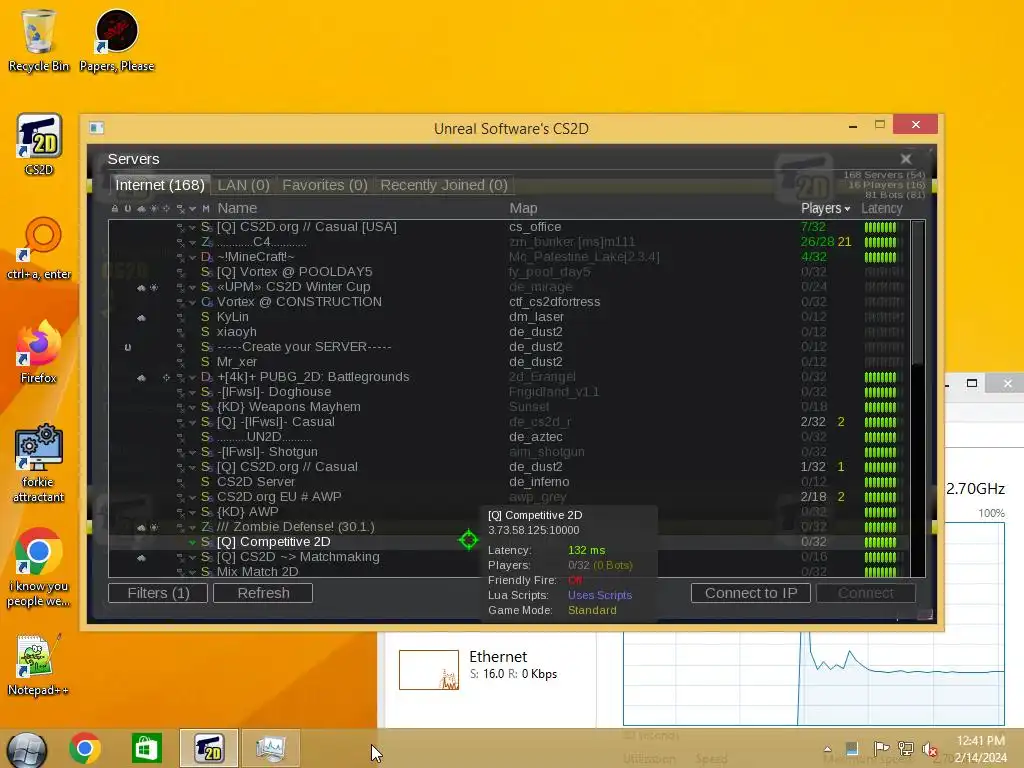Open Notepad++ desktop shortcut
Screen dimensions: 1024x768
coord(38,664)
